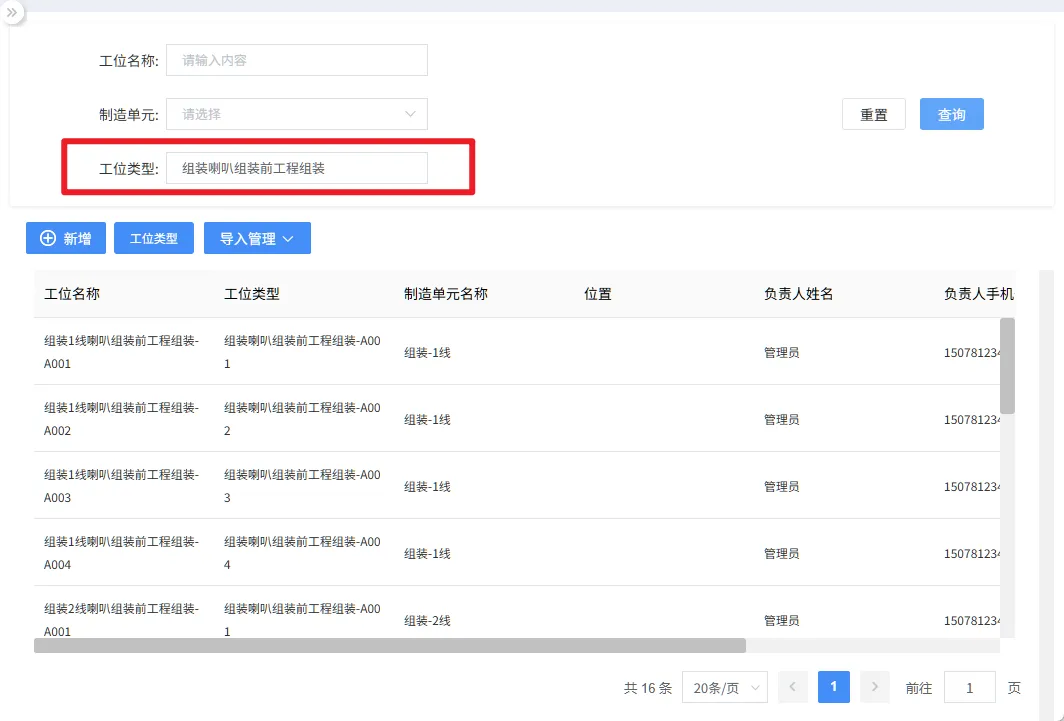Click the plus icon on 新增 button

(x=48, y=238)
